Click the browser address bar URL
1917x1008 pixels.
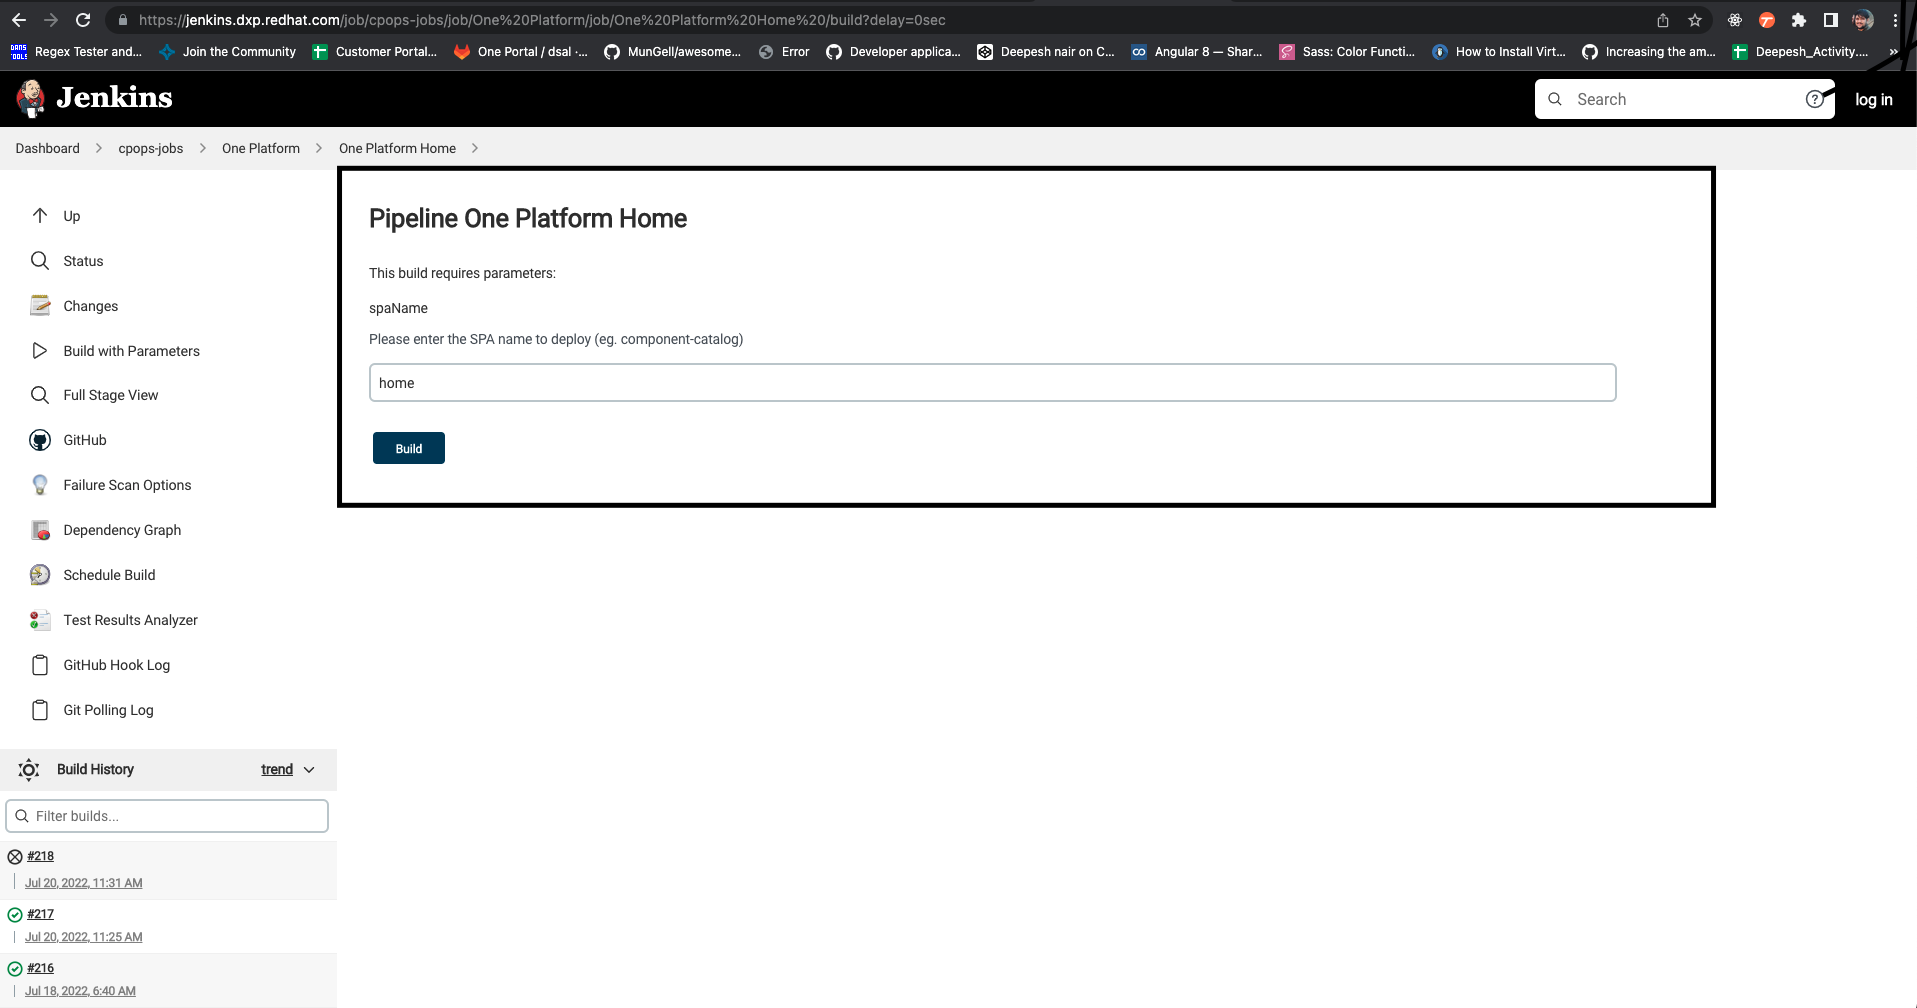[542, 20]
